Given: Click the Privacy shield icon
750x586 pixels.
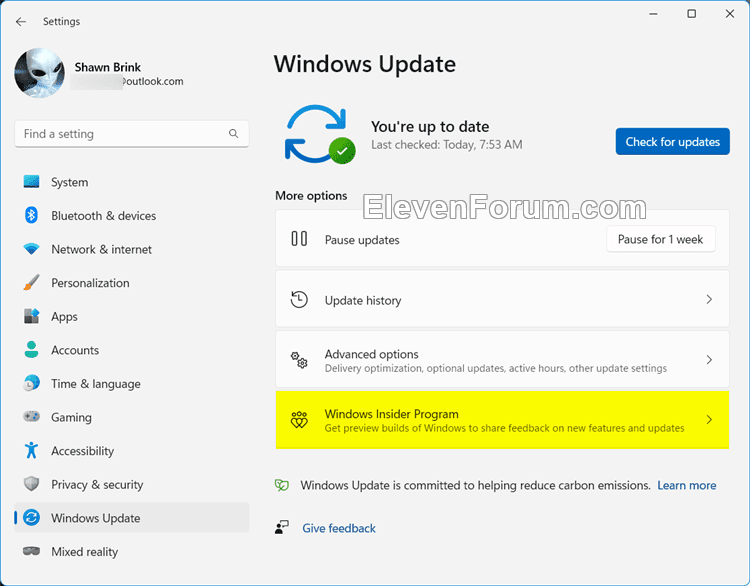Looking at the screenshot, I should coord(32,484).
